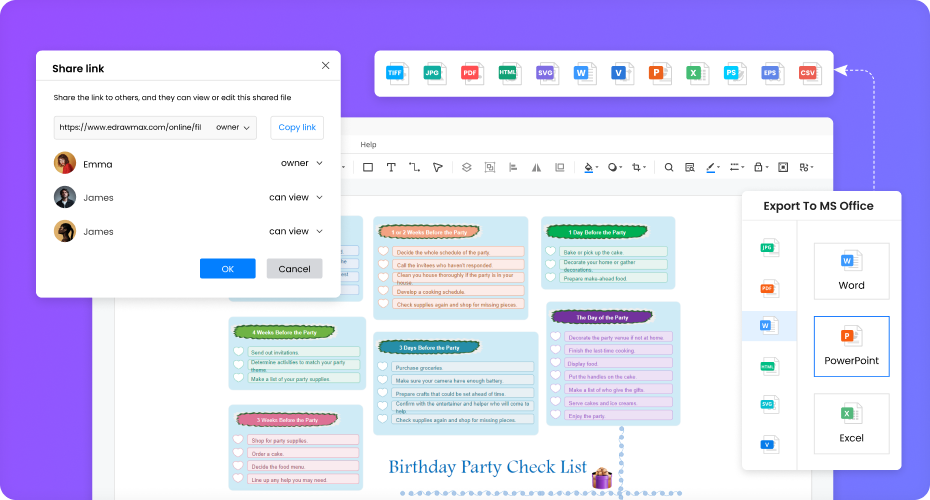Open the fill color bucket picker
This screenshot has height=500, width=930.
tap(589, 167)
